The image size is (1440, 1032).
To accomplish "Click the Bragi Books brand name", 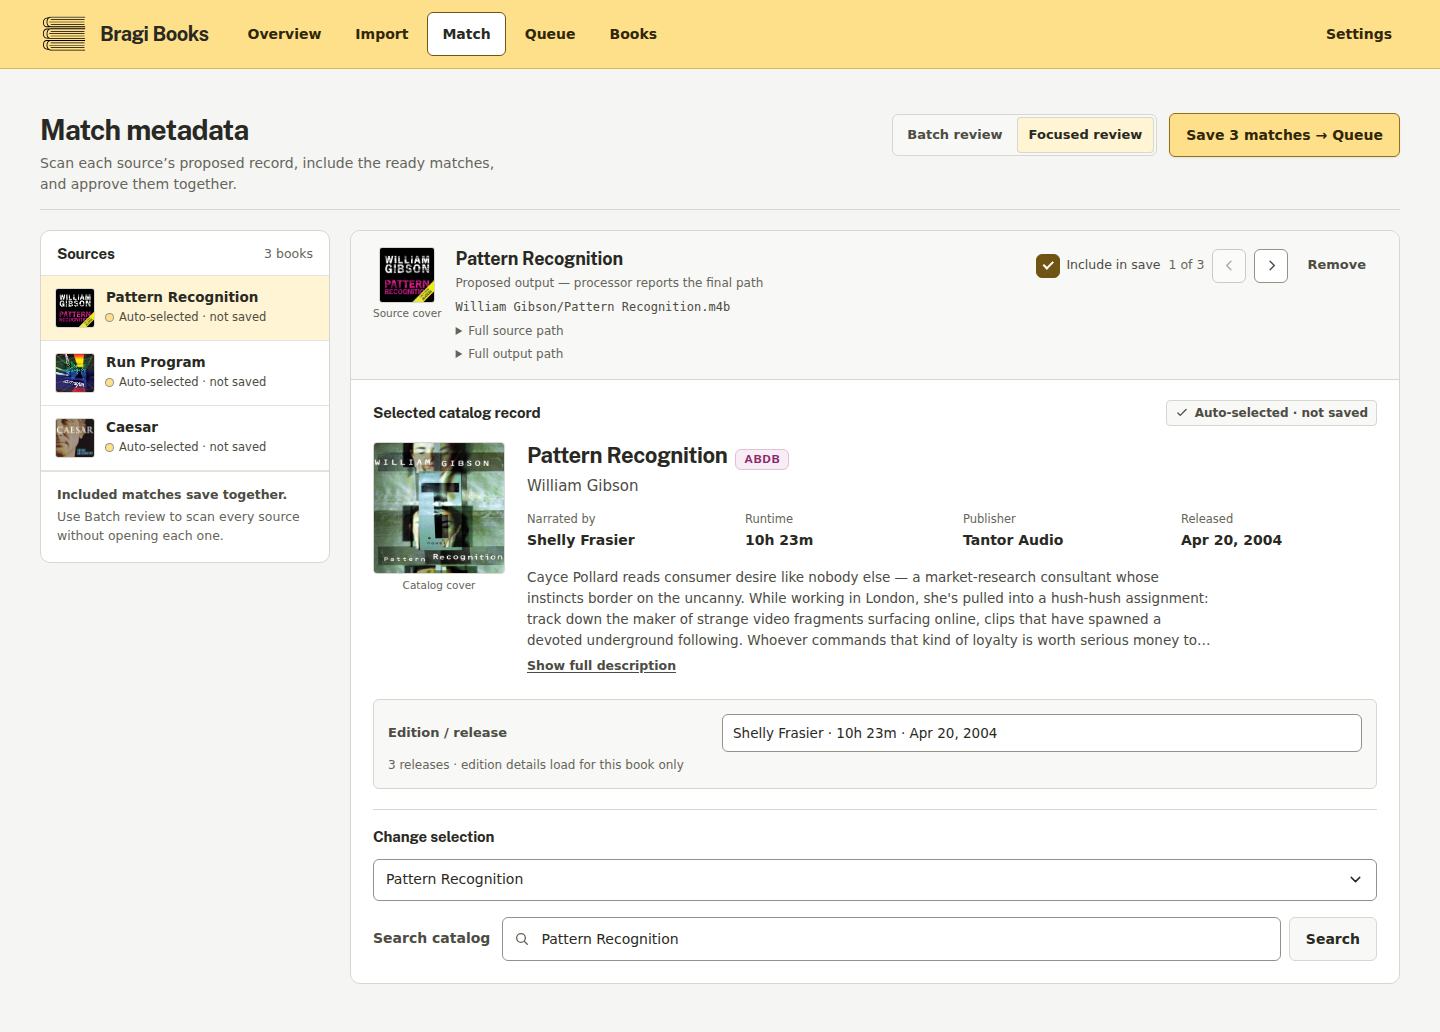I will coord(154,34).
